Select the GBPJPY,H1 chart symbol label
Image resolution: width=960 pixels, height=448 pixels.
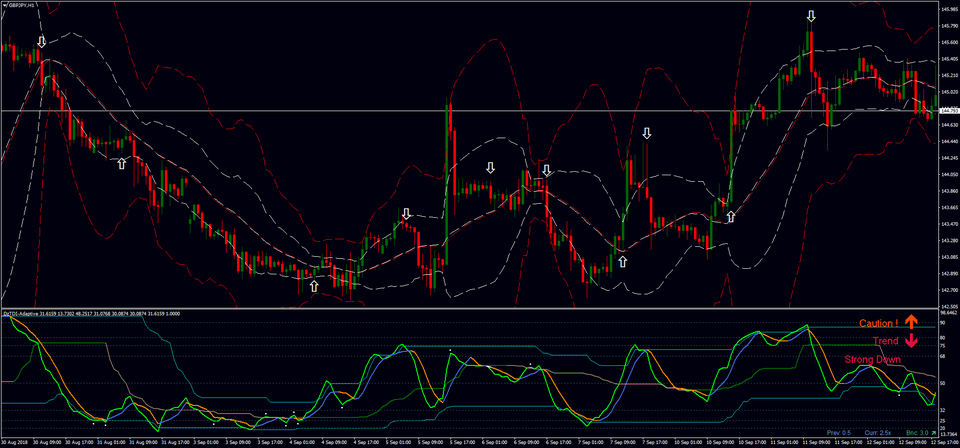tap(22, 6)
